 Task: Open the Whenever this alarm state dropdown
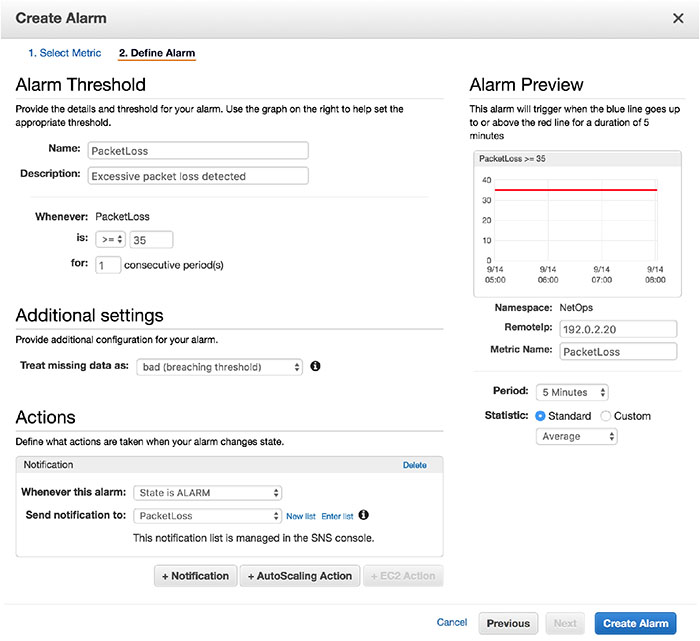point(208,492)
